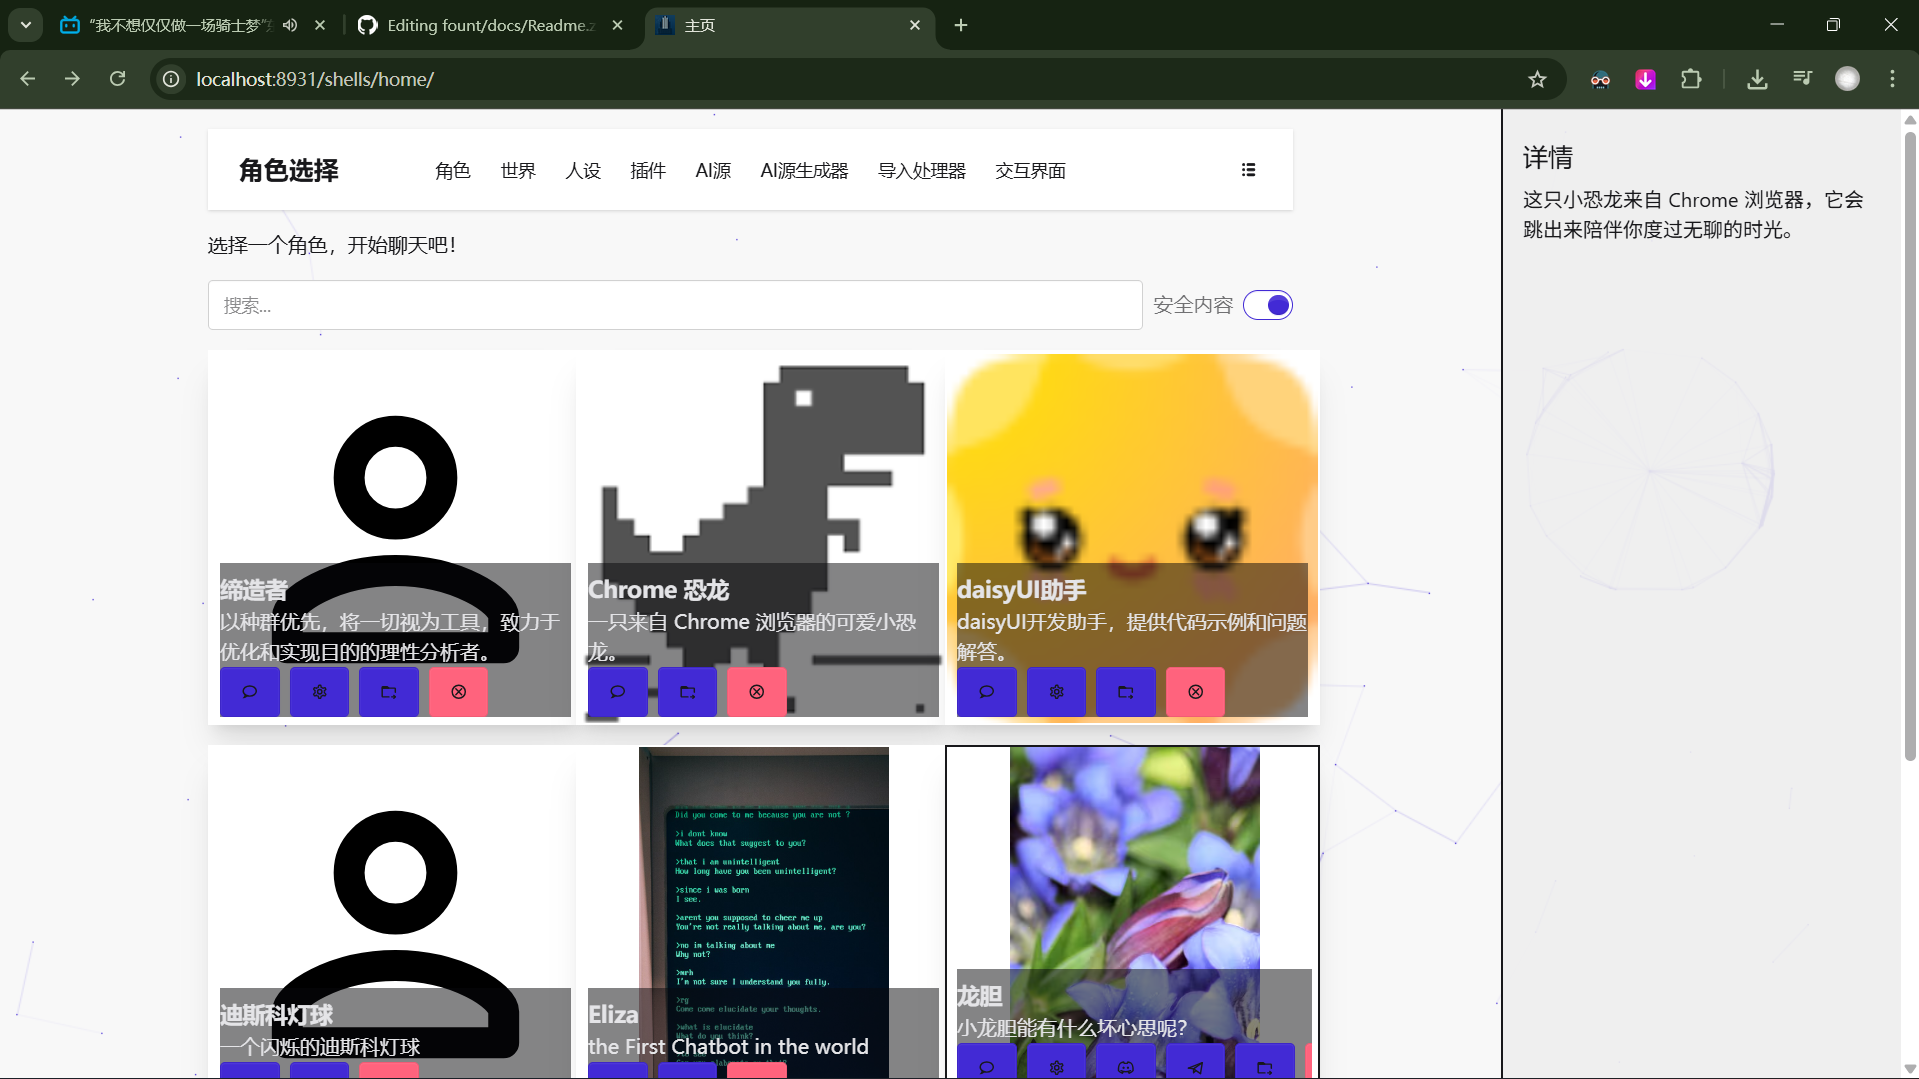Focus the 搜索 search field

pos(675,305)
